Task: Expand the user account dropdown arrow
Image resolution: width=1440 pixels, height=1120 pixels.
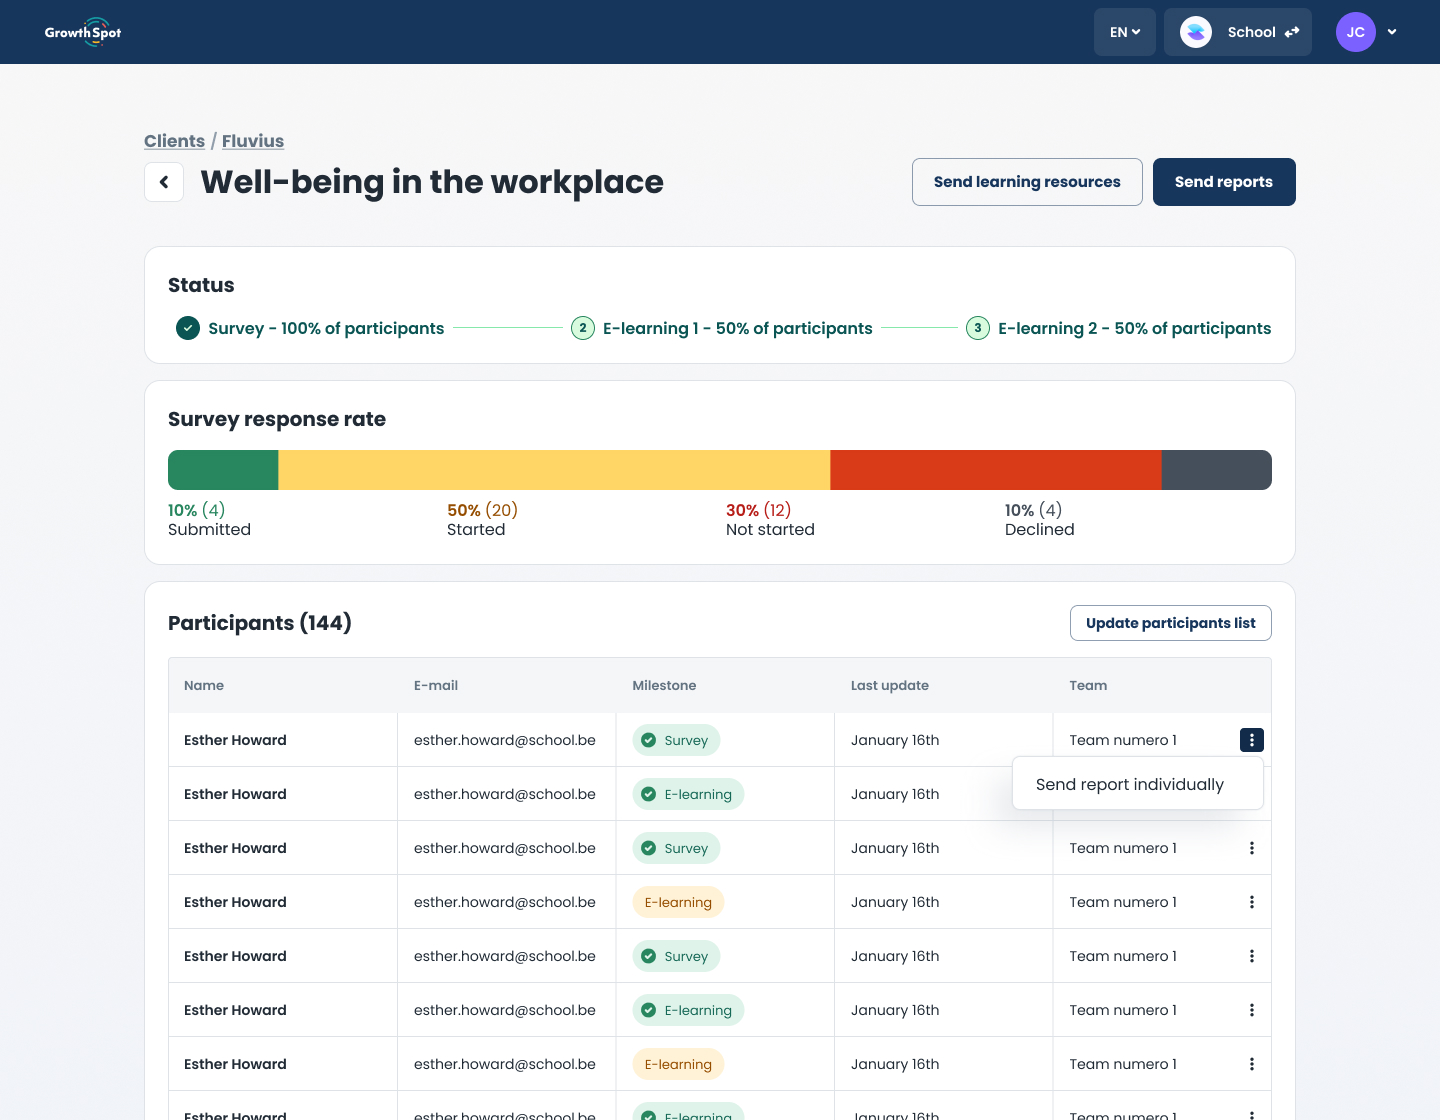Action: click(1392, 32)
